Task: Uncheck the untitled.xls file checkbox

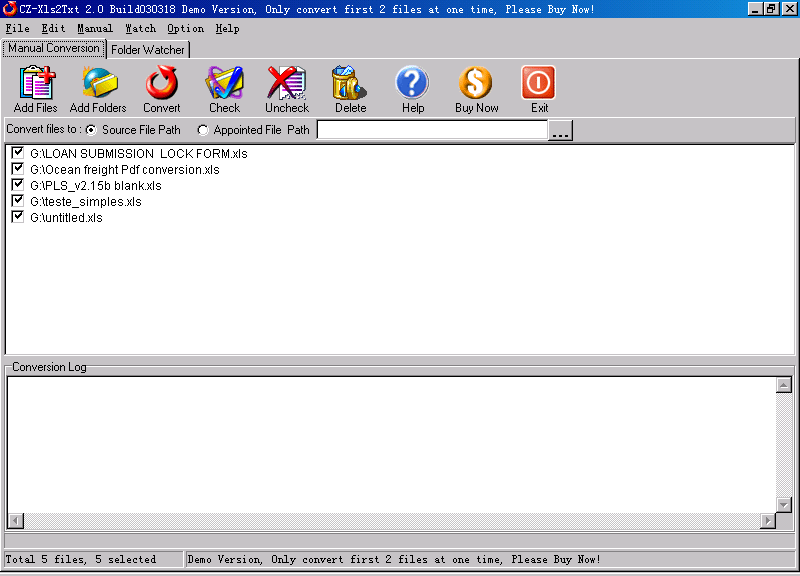Action: [18, 216]
